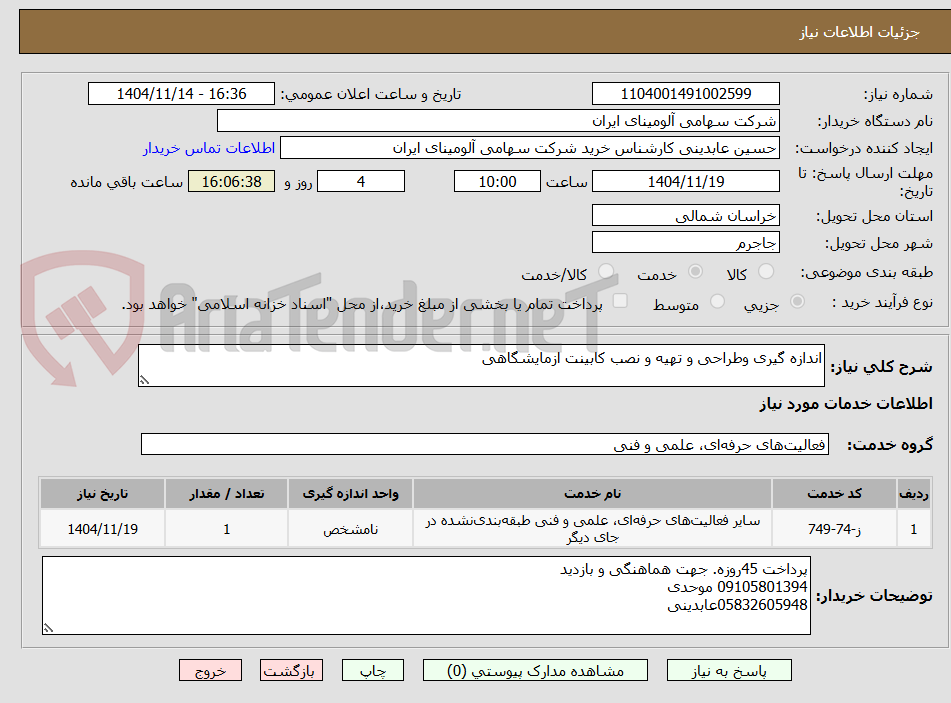Click the چاپ print button
951x703 pixels.
click(373, 671)
